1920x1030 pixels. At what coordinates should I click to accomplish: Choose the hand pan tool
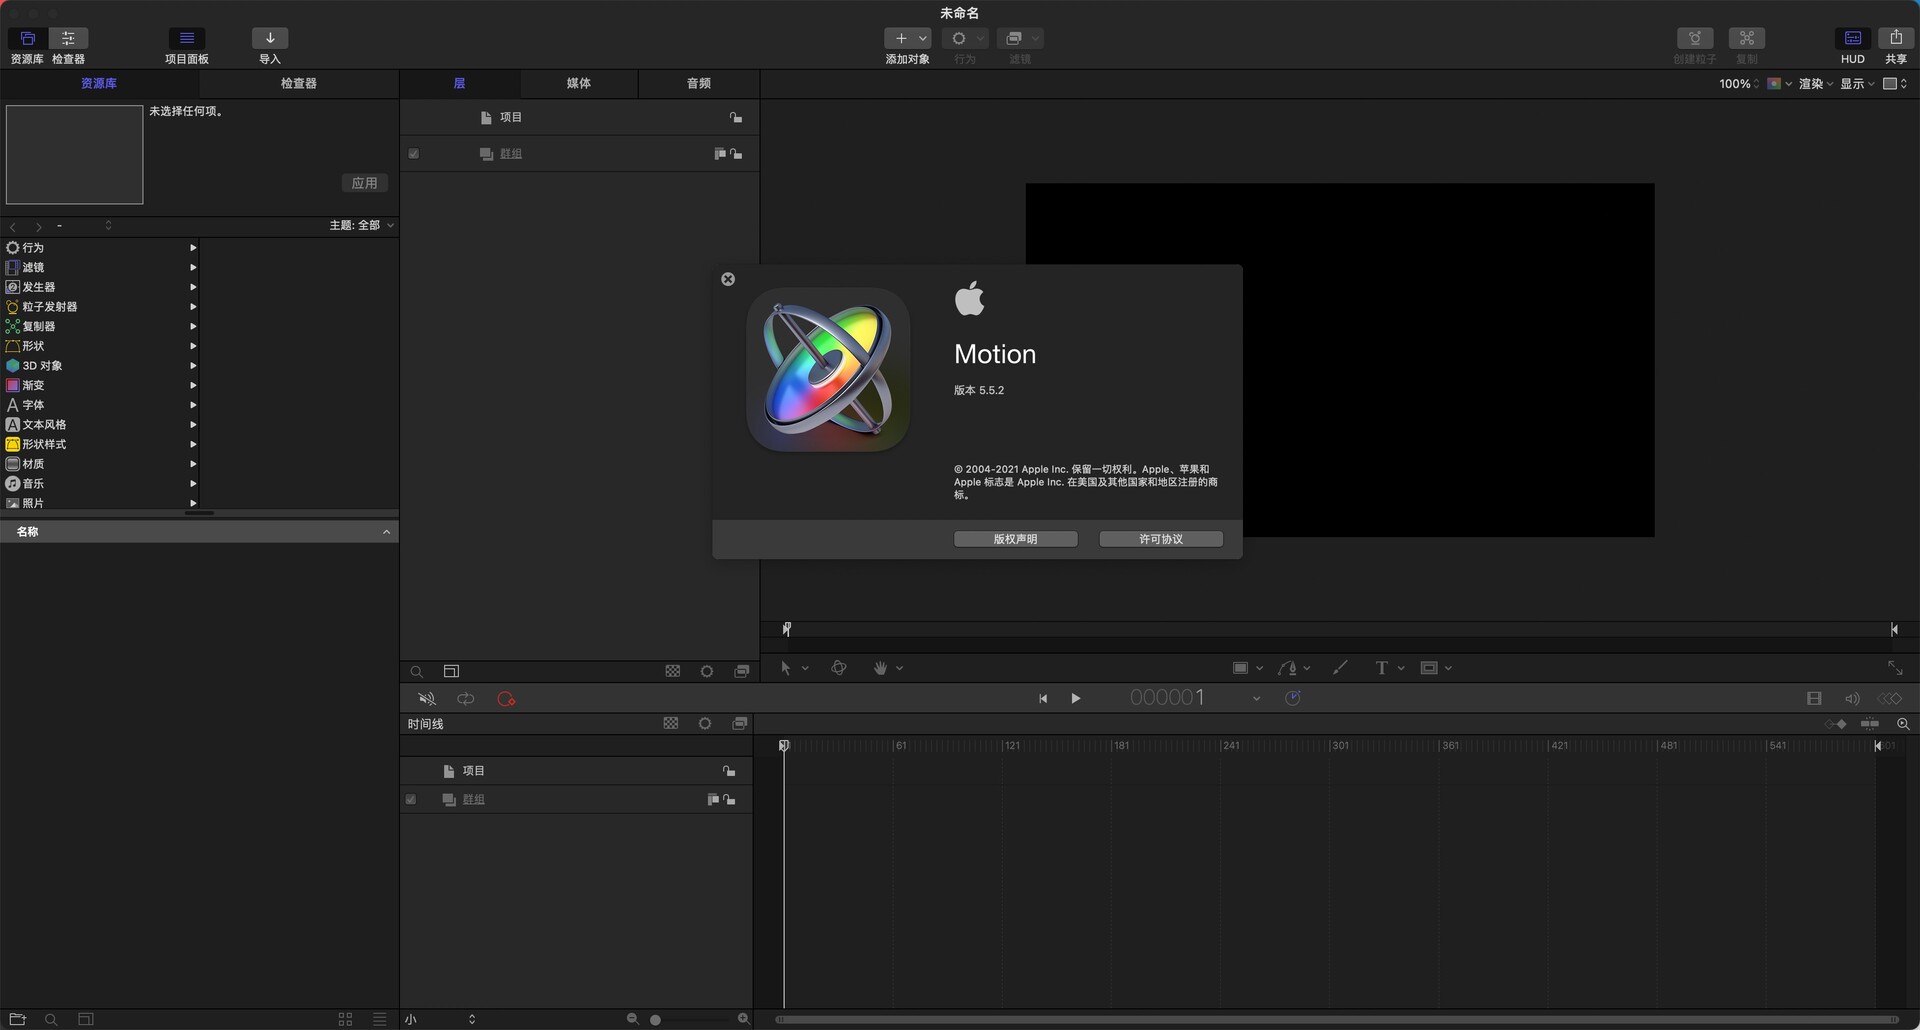880,668
